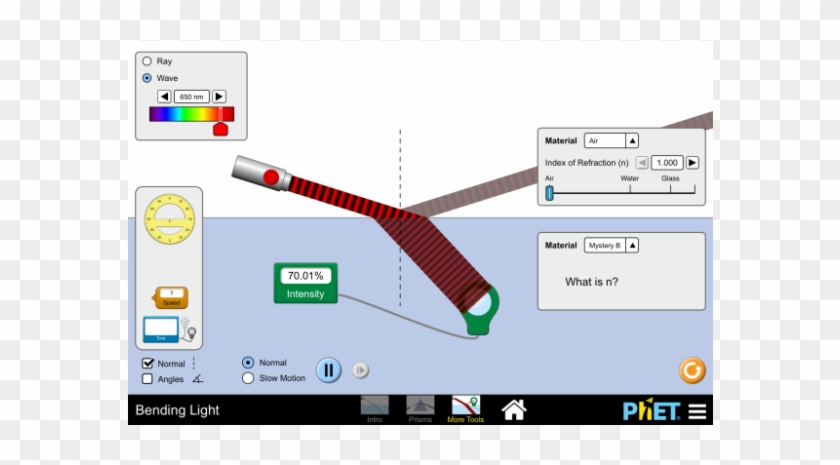Click the green intensity meter body
The width and height of the screenshot is (840, 465).
click(x=306, y=283)
